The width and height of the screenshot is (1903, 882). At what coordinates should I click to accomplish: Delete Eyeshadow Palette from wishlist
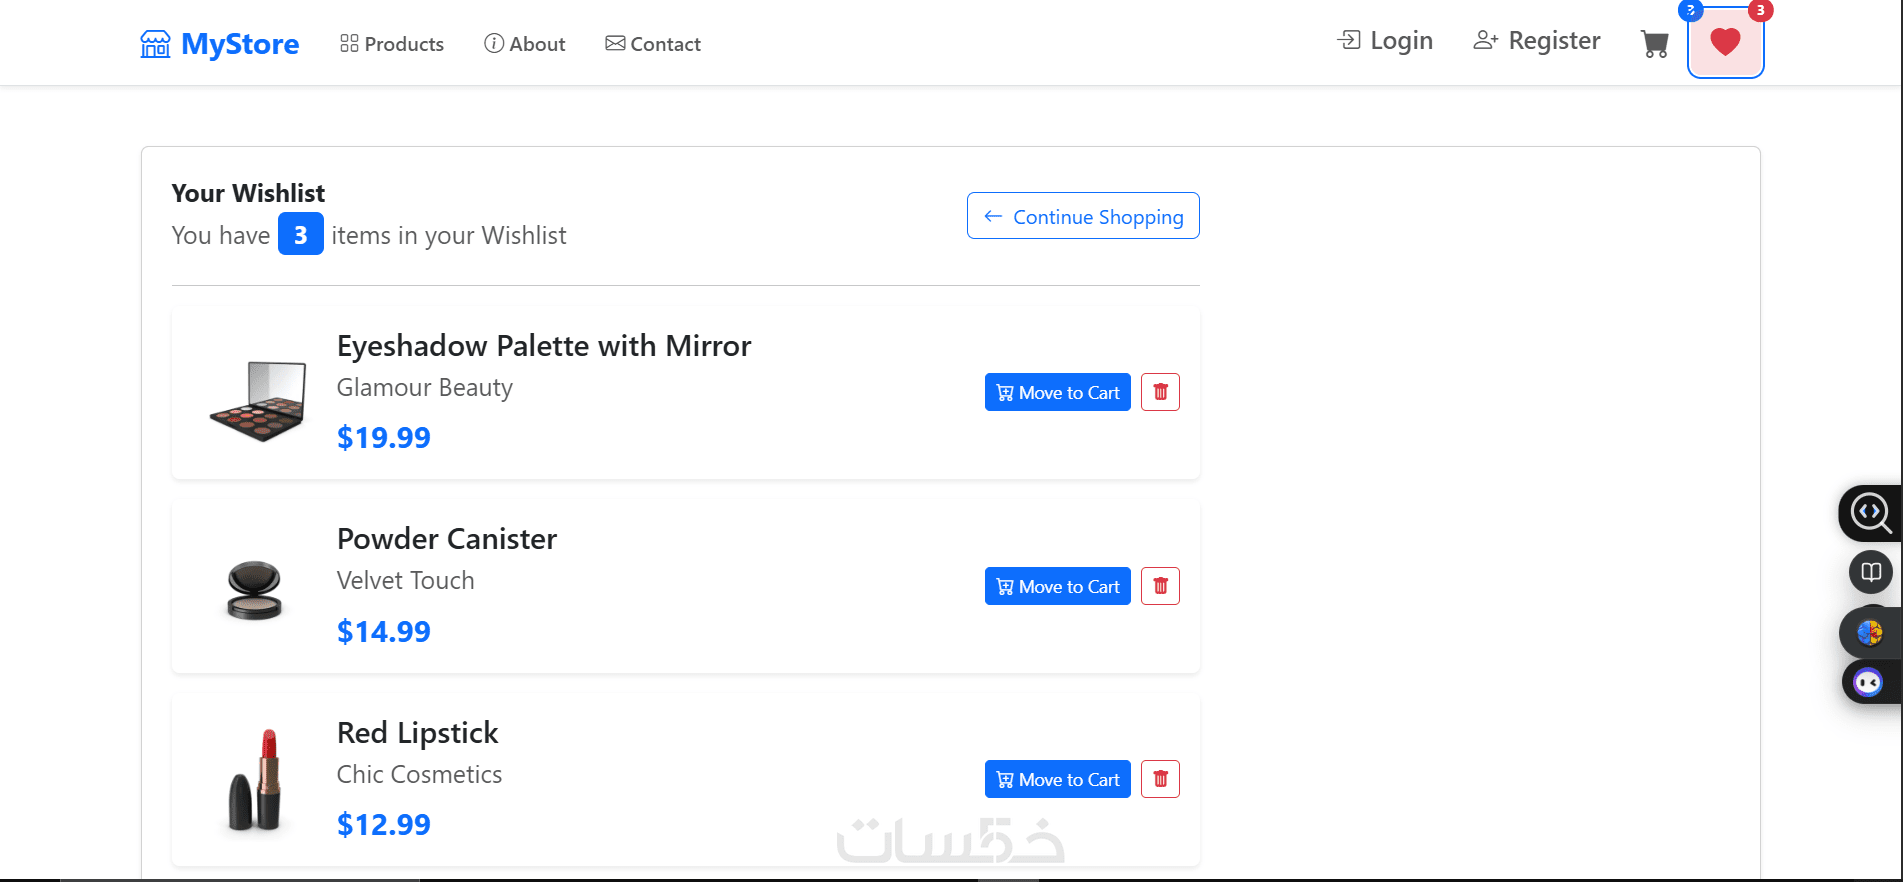[1160, 392]
